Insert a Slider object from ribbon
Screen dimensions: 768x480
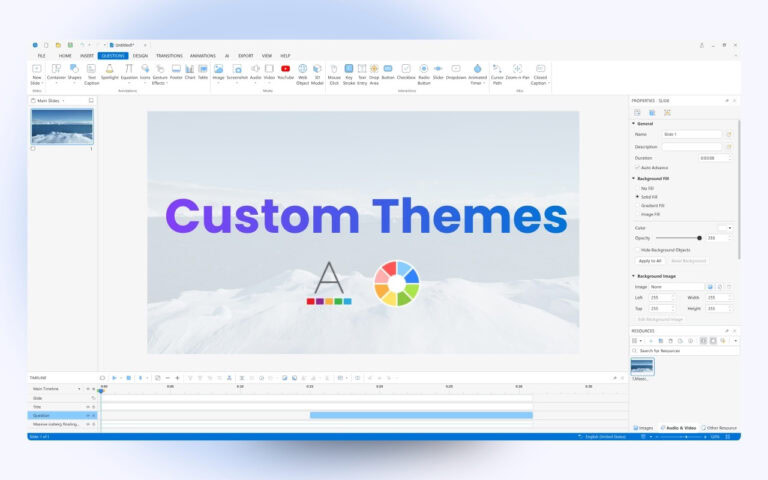pos(438,72)
